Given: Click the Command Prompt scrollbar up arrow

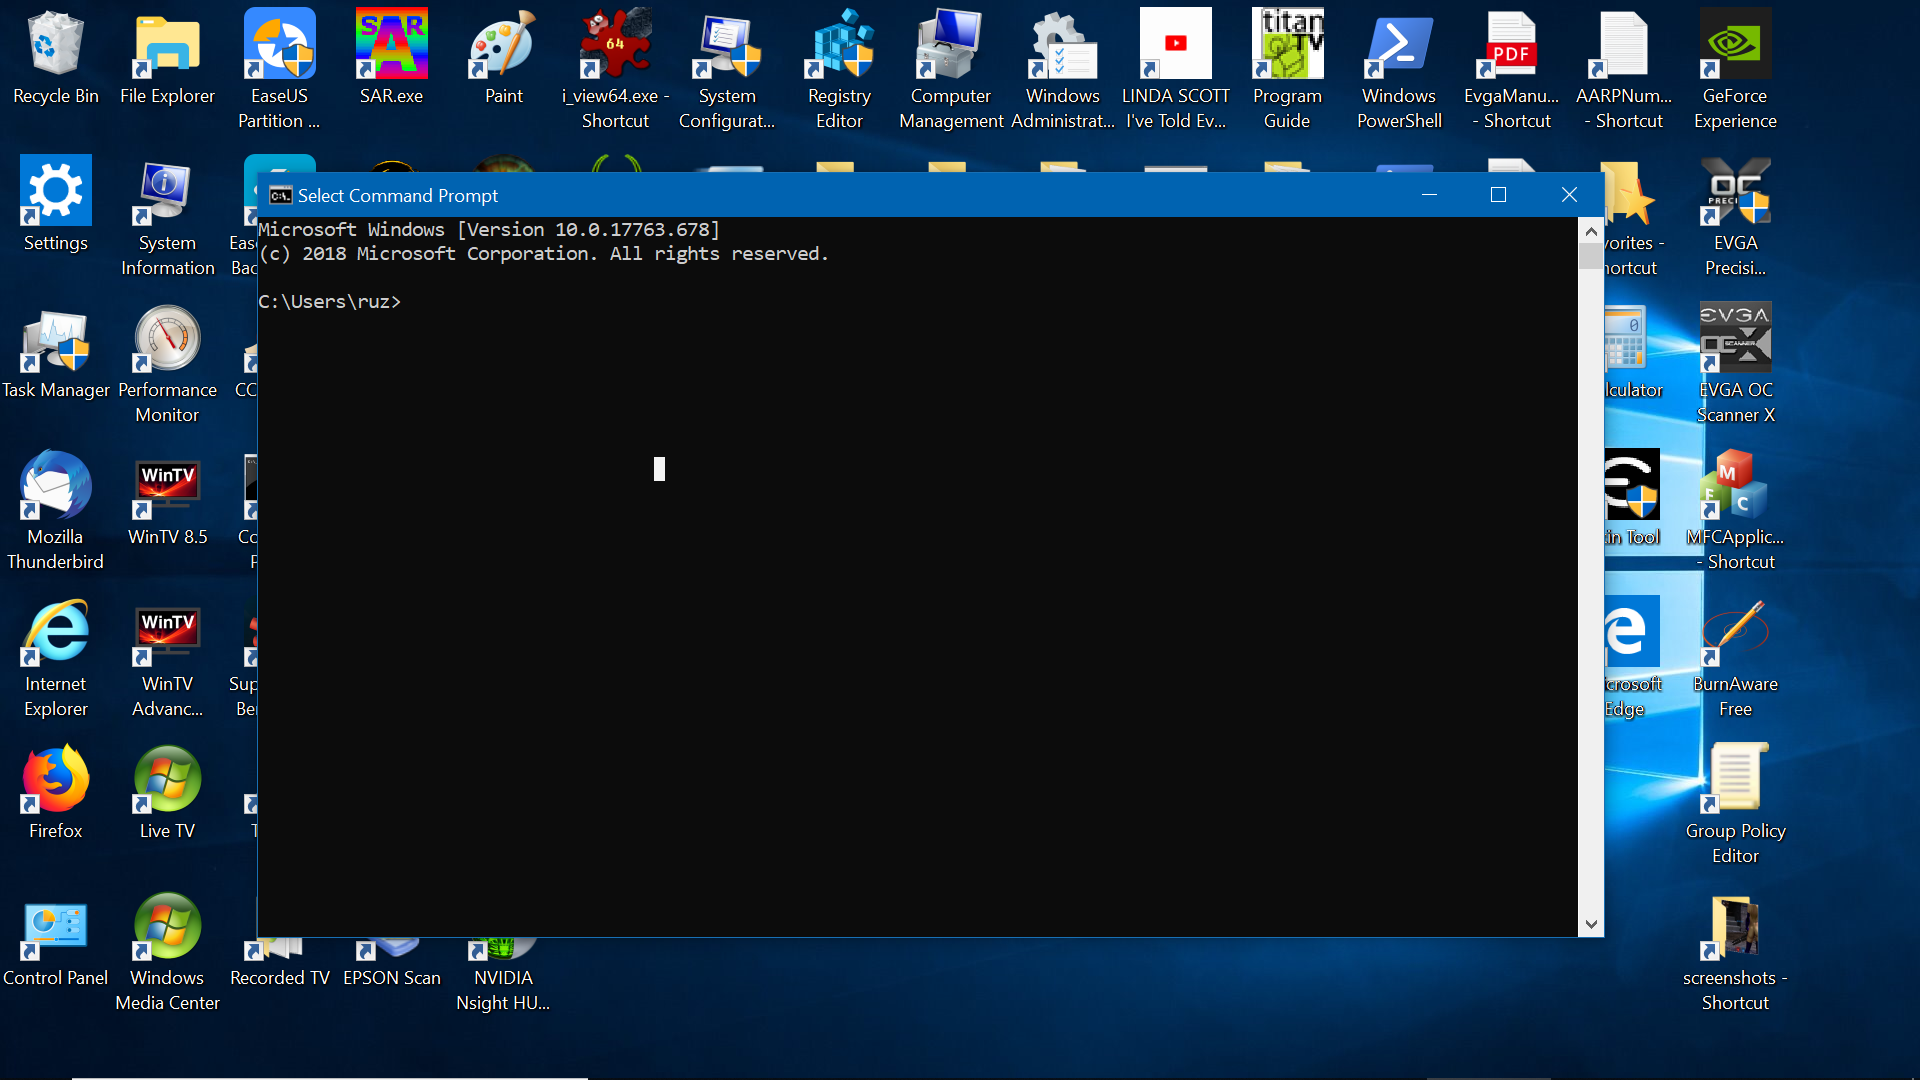Looking at the screenshot, I should coord(1591,232).
